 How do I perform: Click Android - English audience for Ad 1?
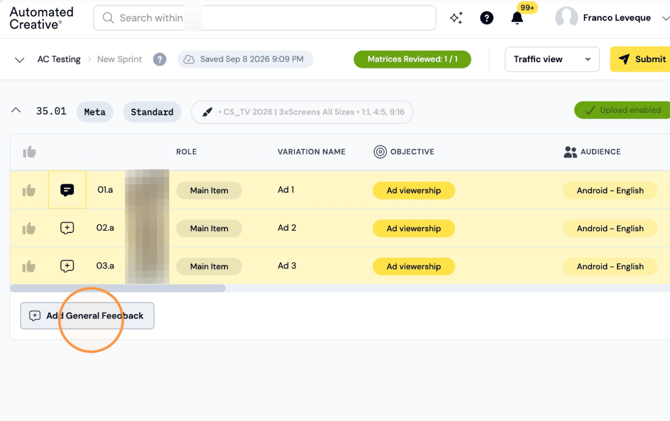click(610, 190)
